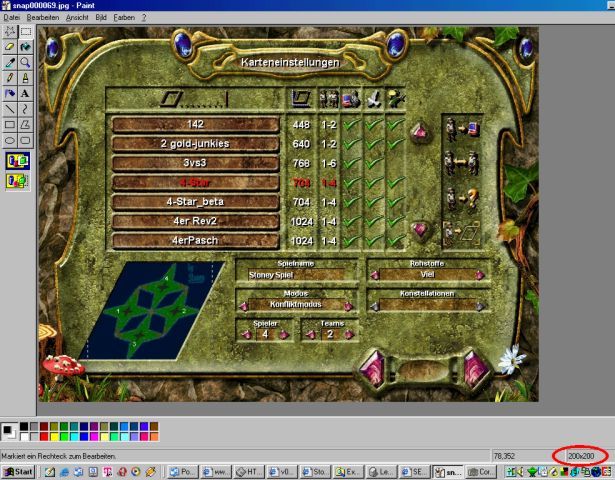
Task: Click the left arrow of Spieler count
Action: pyautogui.click(x=247, y=335)
